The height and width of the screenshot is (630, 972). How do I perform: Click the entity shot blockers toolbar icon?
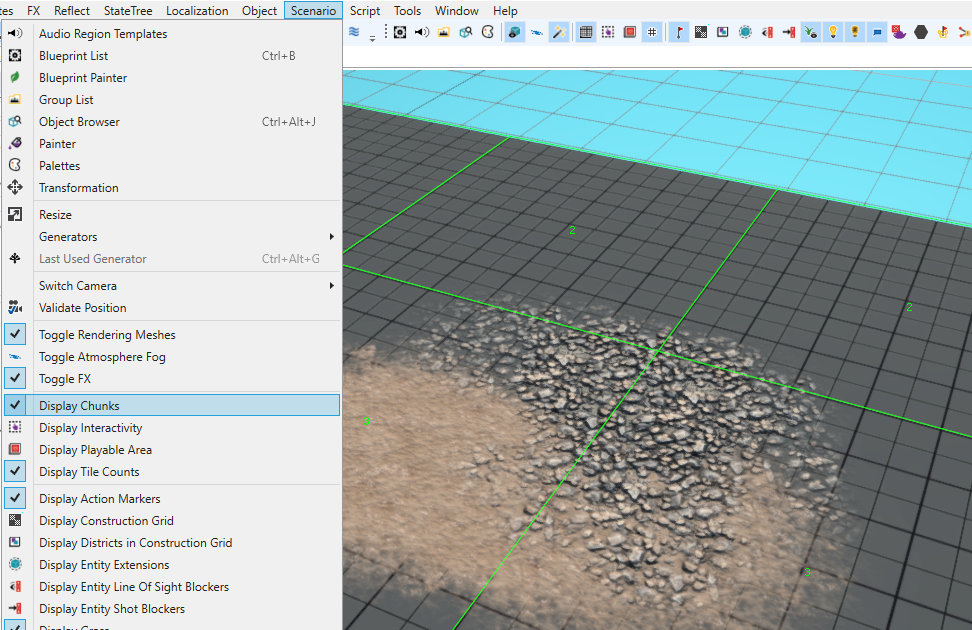click(x=789, y=32)
